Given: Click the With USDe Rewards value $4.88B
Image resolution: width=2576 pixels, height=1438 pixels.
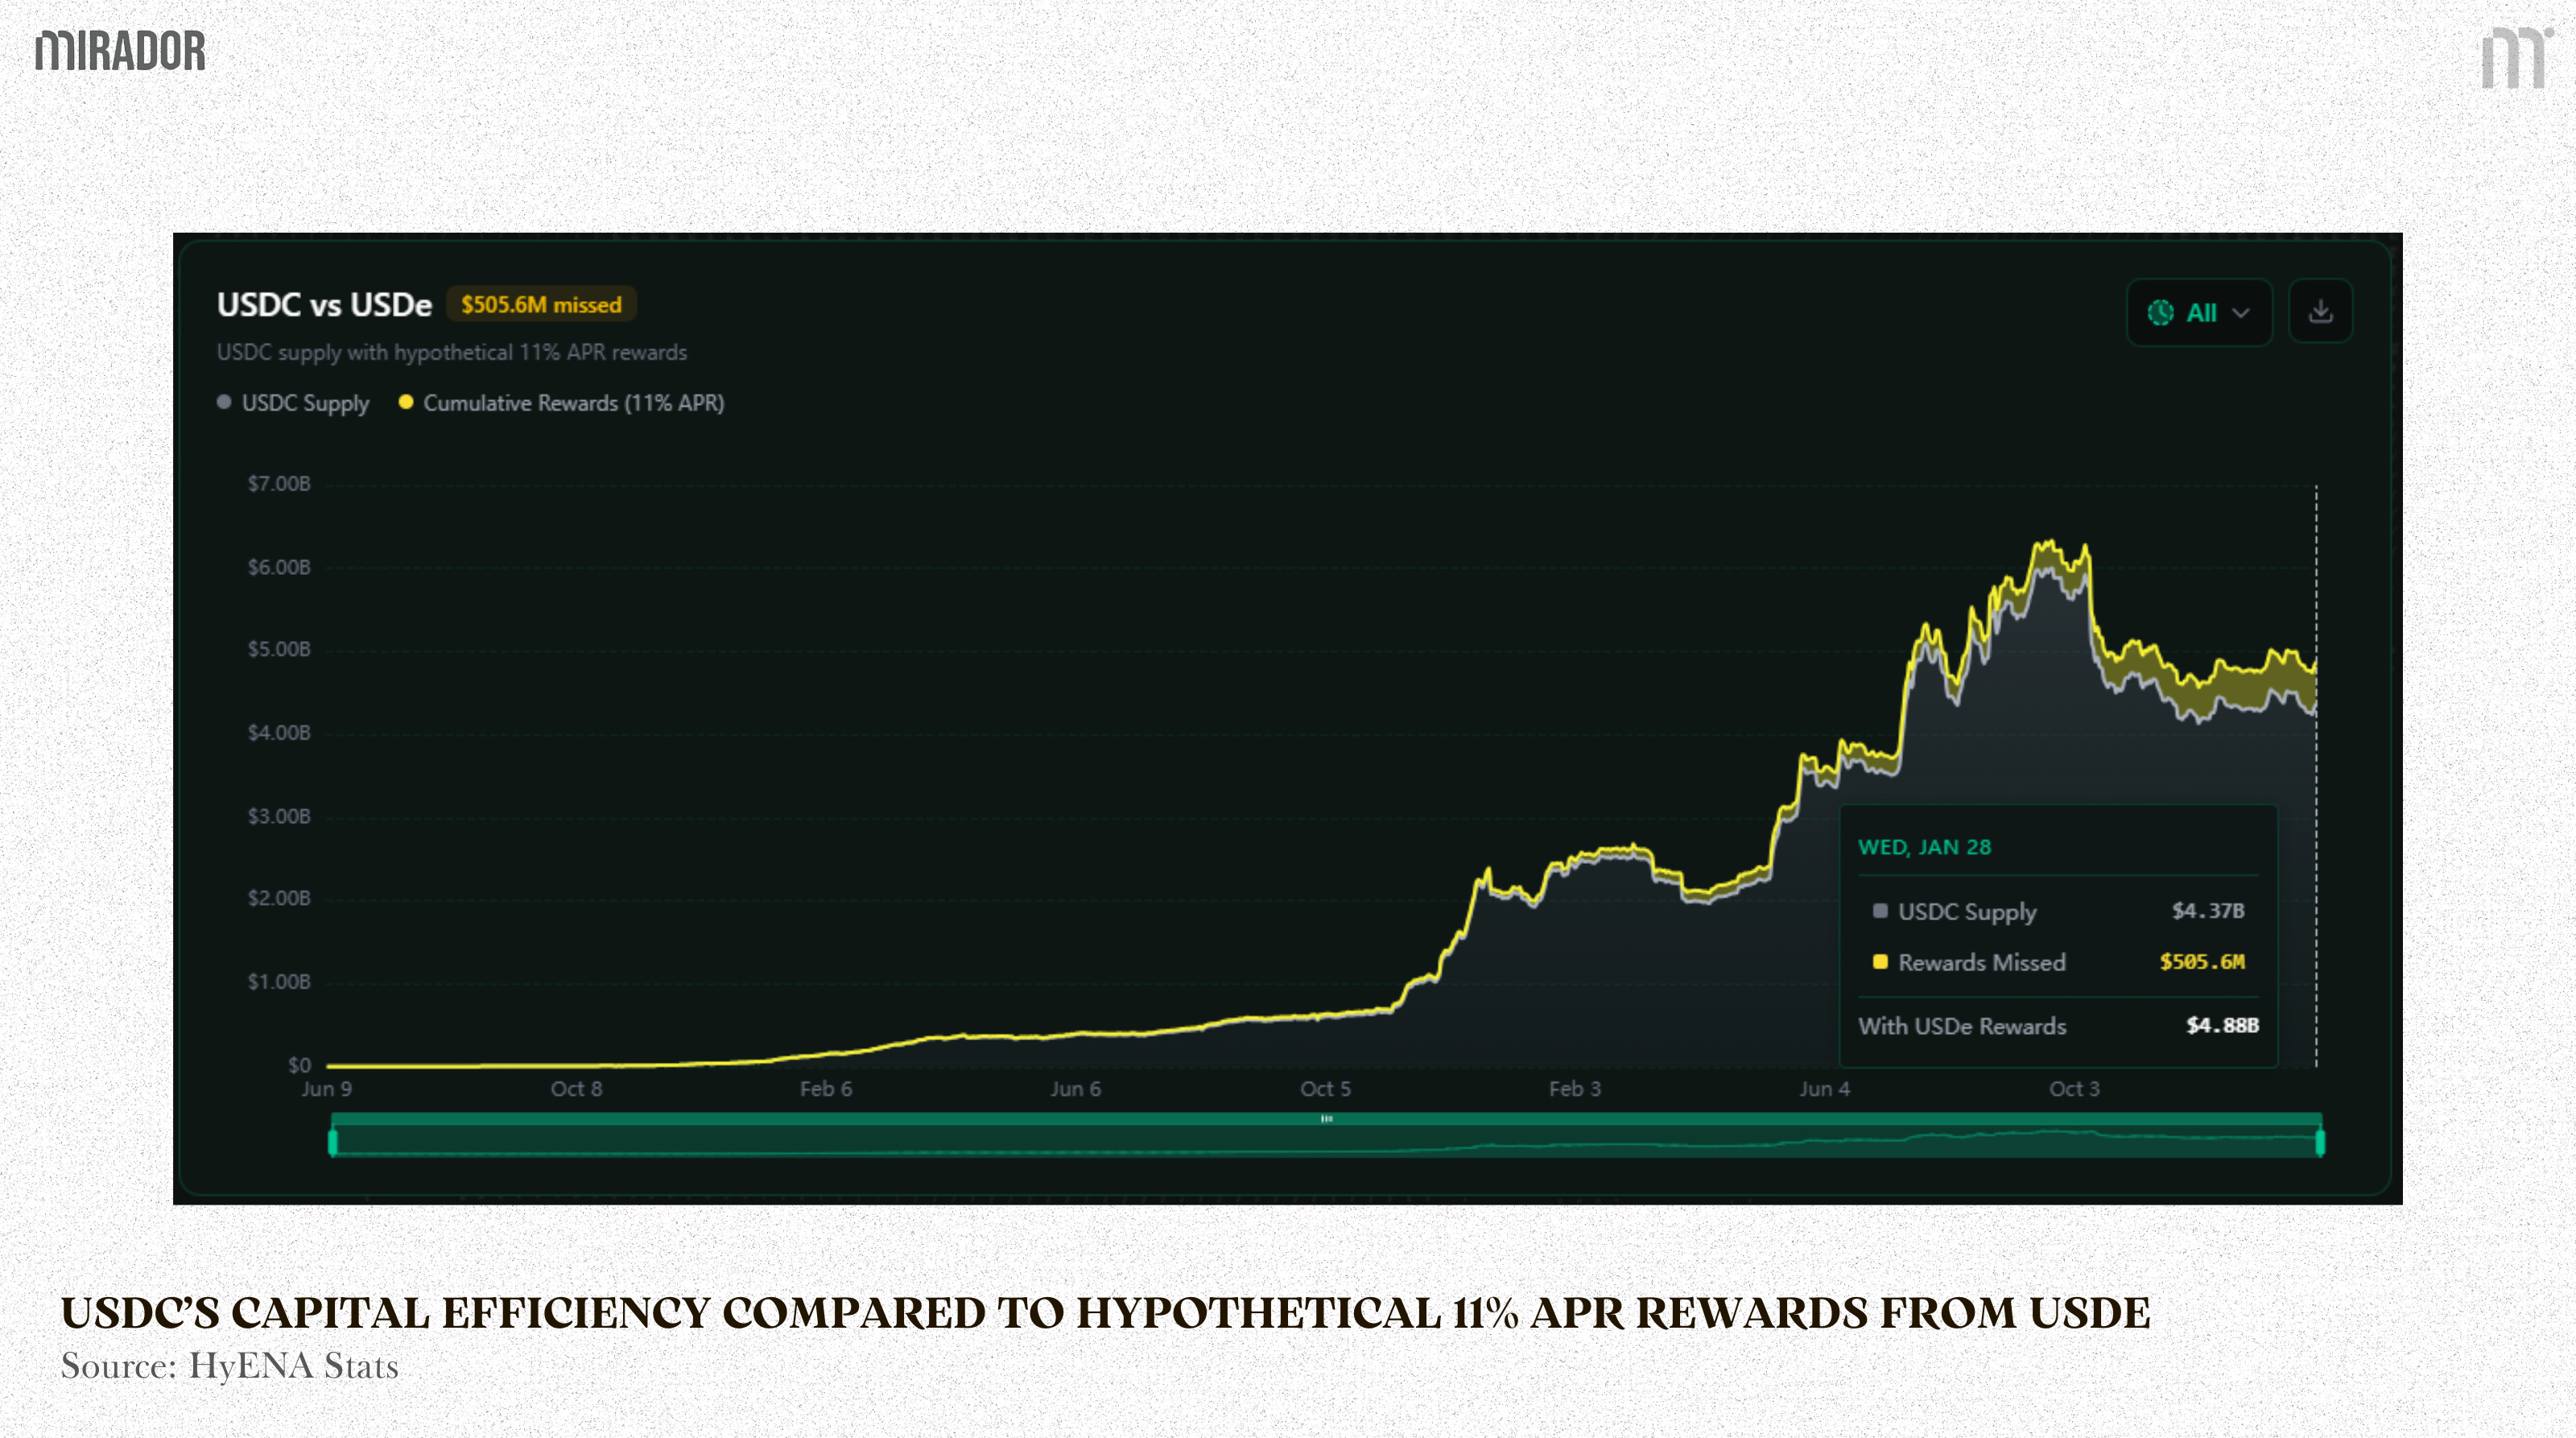Looking at the screenshot, I should click(2222, 1026).
